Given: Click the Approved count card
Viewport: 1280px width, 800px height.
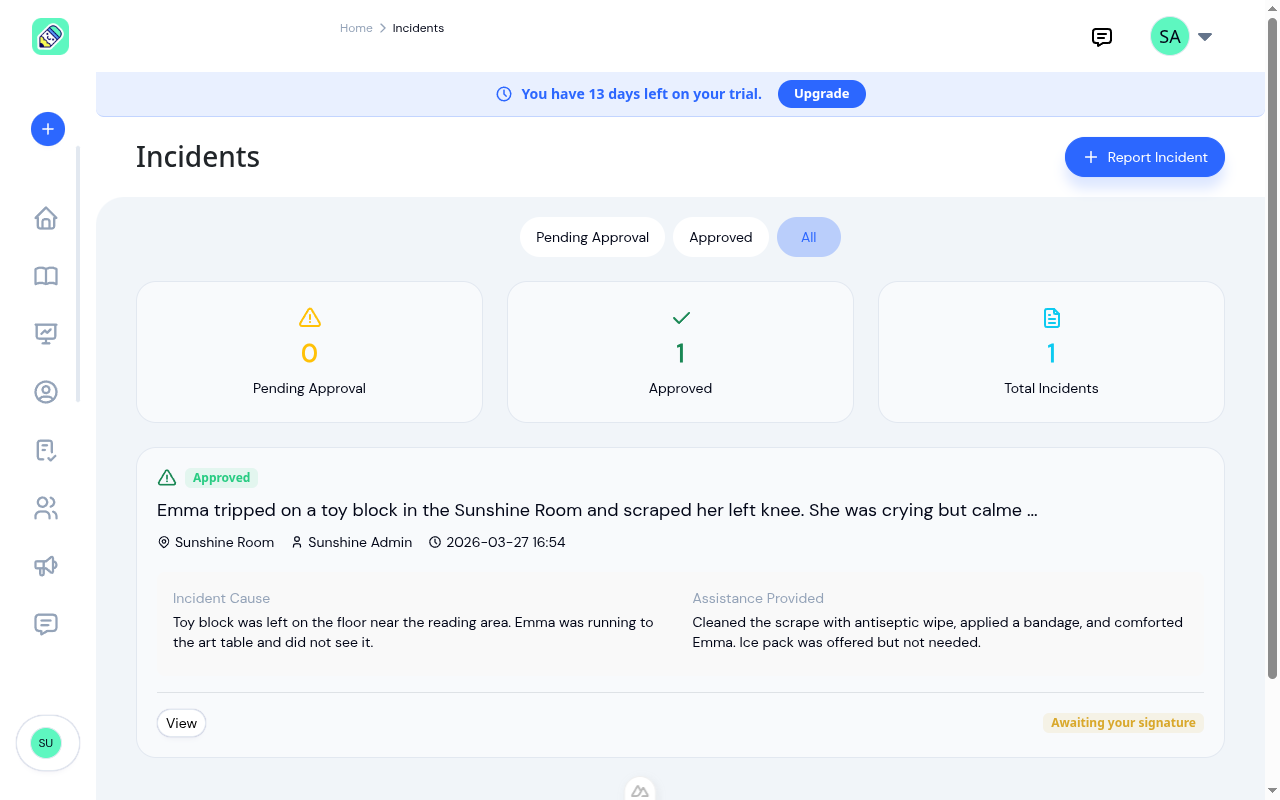Looking at the screenshot, I should 681,352.
